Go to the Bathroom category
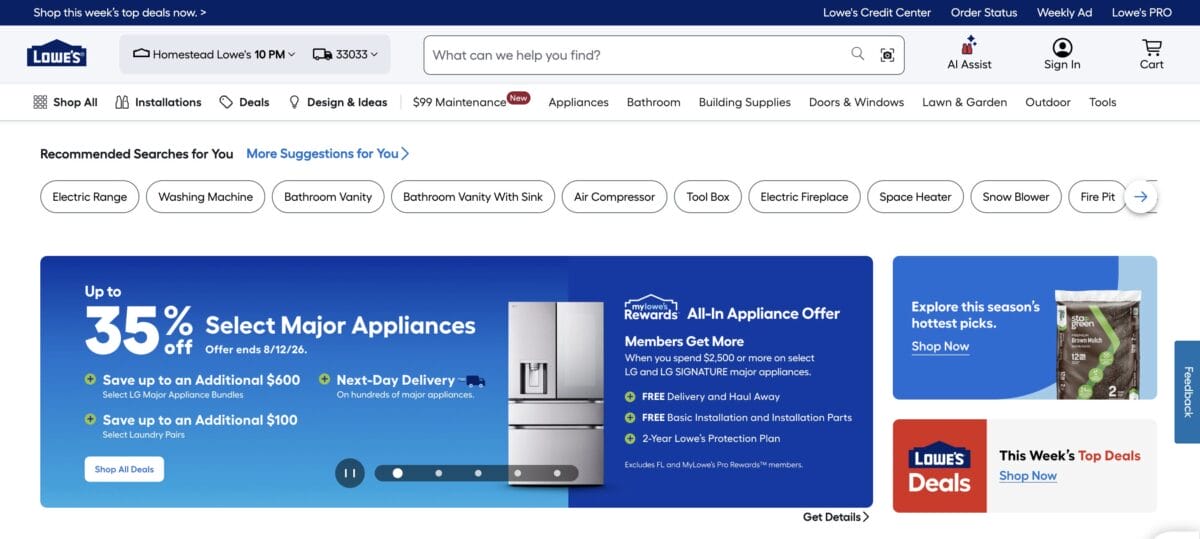This screenshot has height=539, width=1200. coord(653,102)
